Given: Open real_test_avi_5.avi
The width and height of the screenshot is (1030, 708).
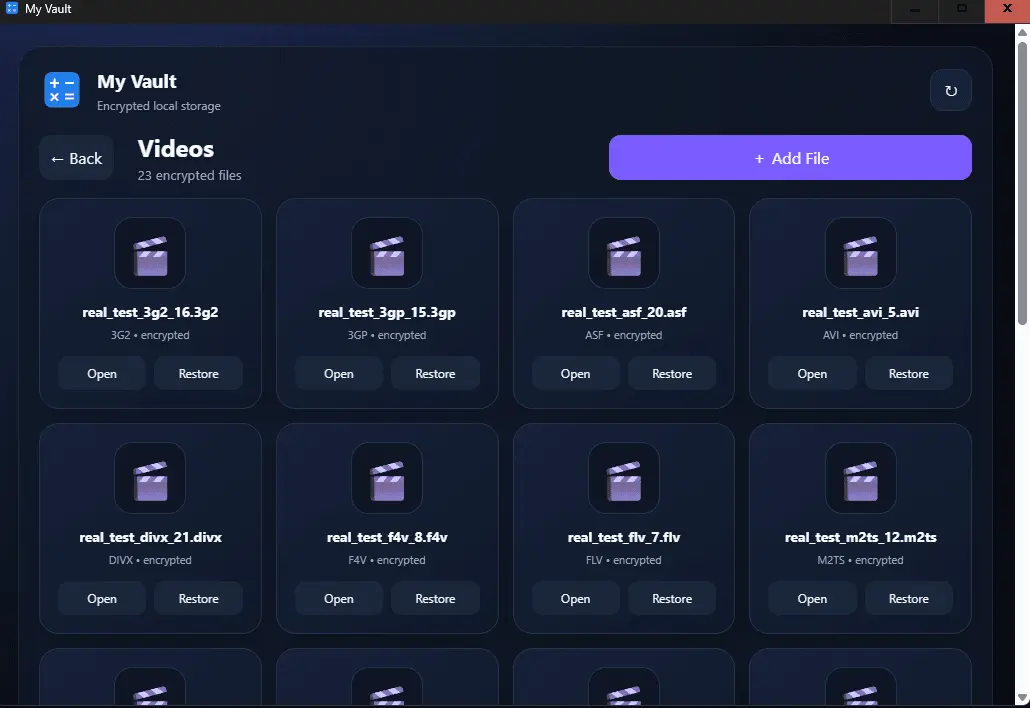Looking at the screenshot, I should pos(812,374).
